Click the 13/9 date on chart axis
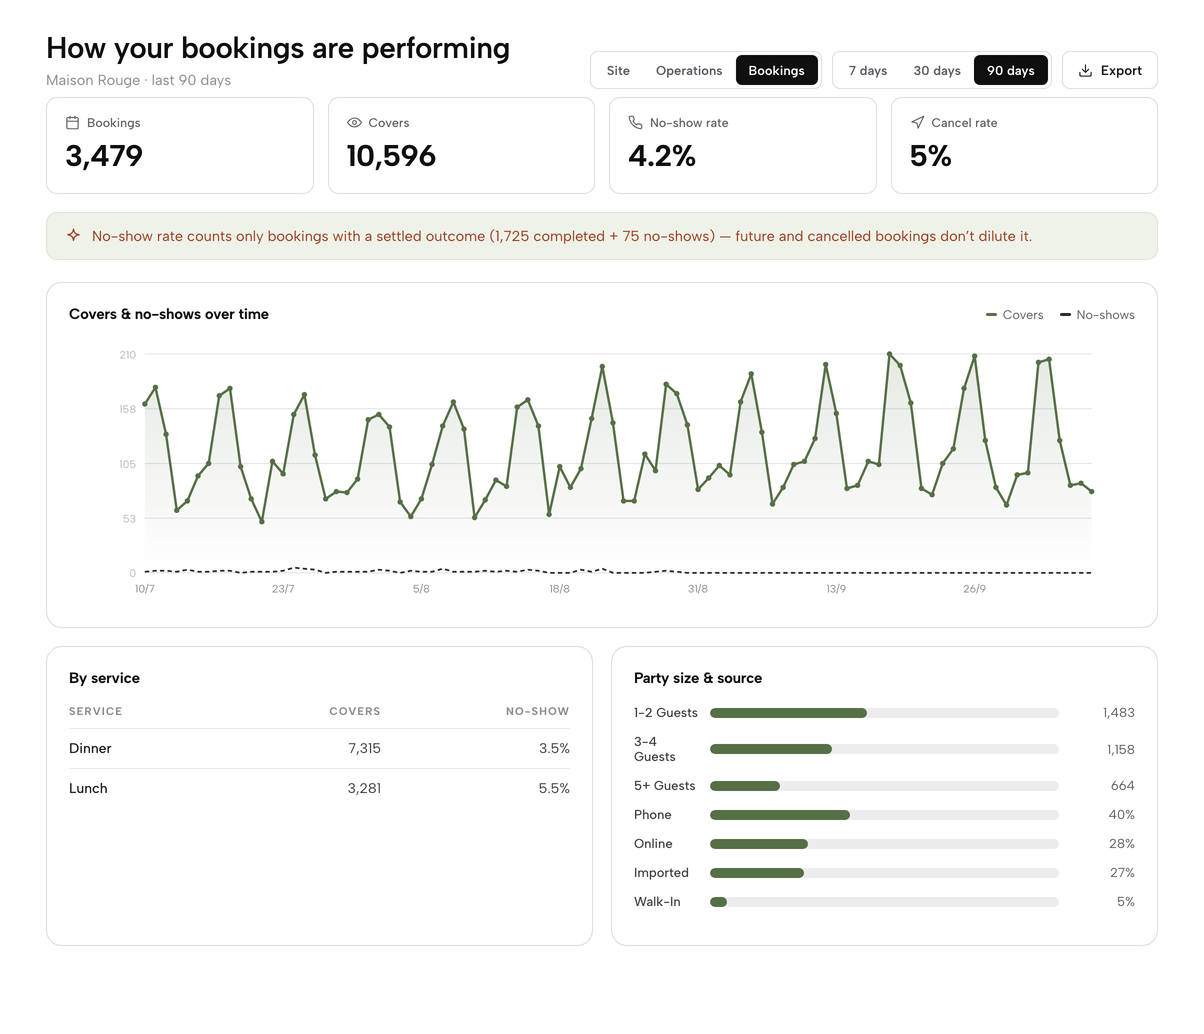This screenshot has width=1204, height=1034. (836, 589)
